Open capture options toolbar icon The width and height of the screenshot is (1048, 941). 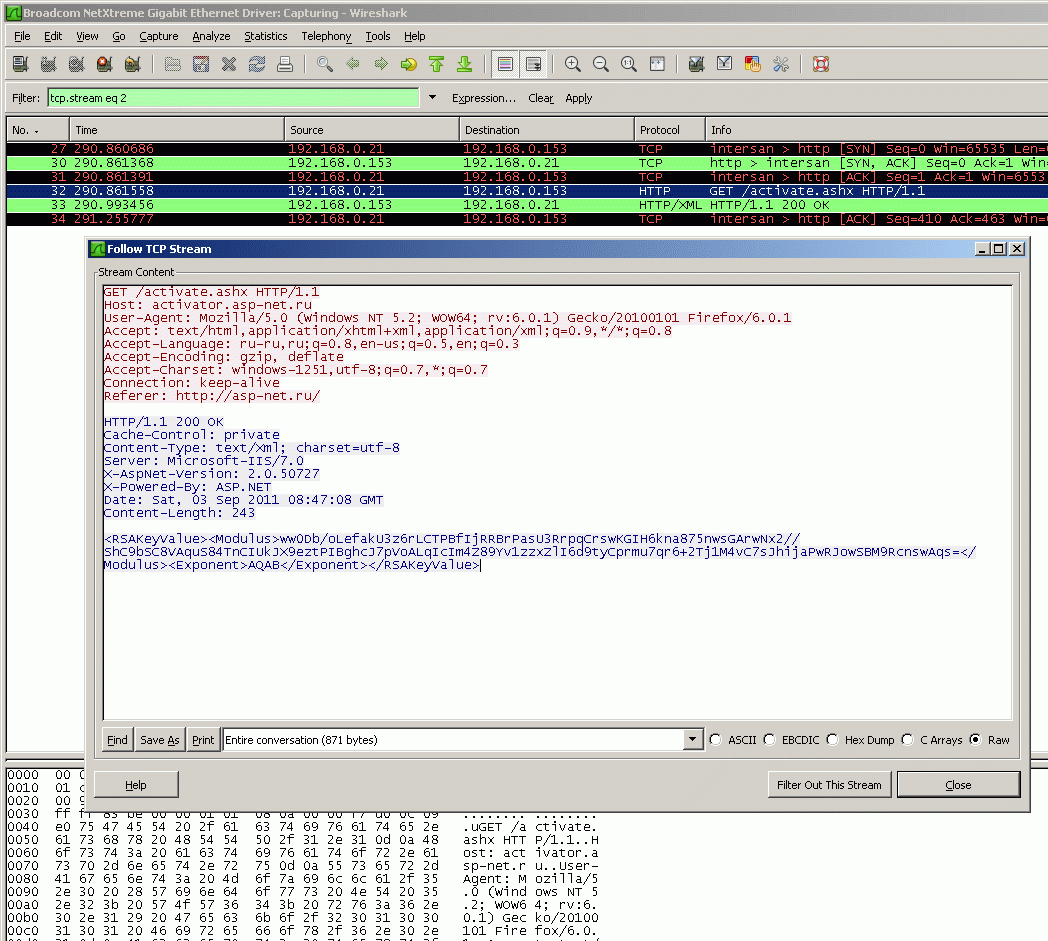(x=48, y=64)
